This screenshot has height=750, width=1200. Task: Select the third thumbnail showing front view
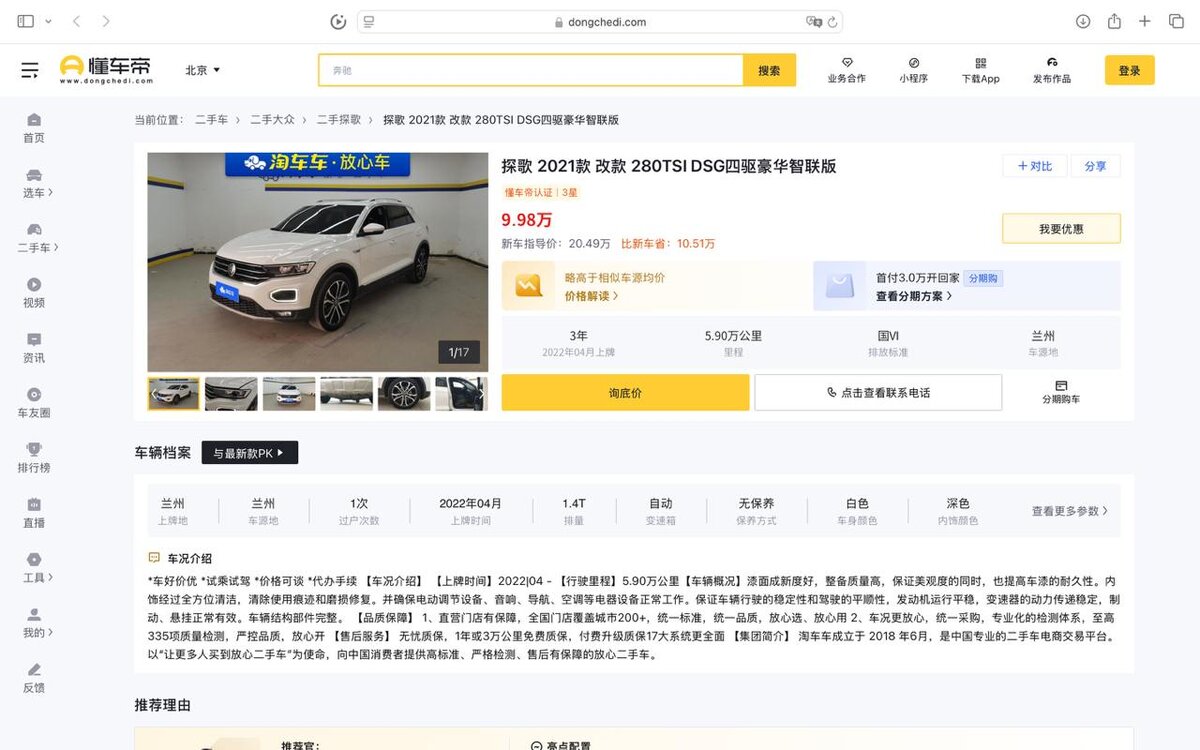tap(289, 393)
